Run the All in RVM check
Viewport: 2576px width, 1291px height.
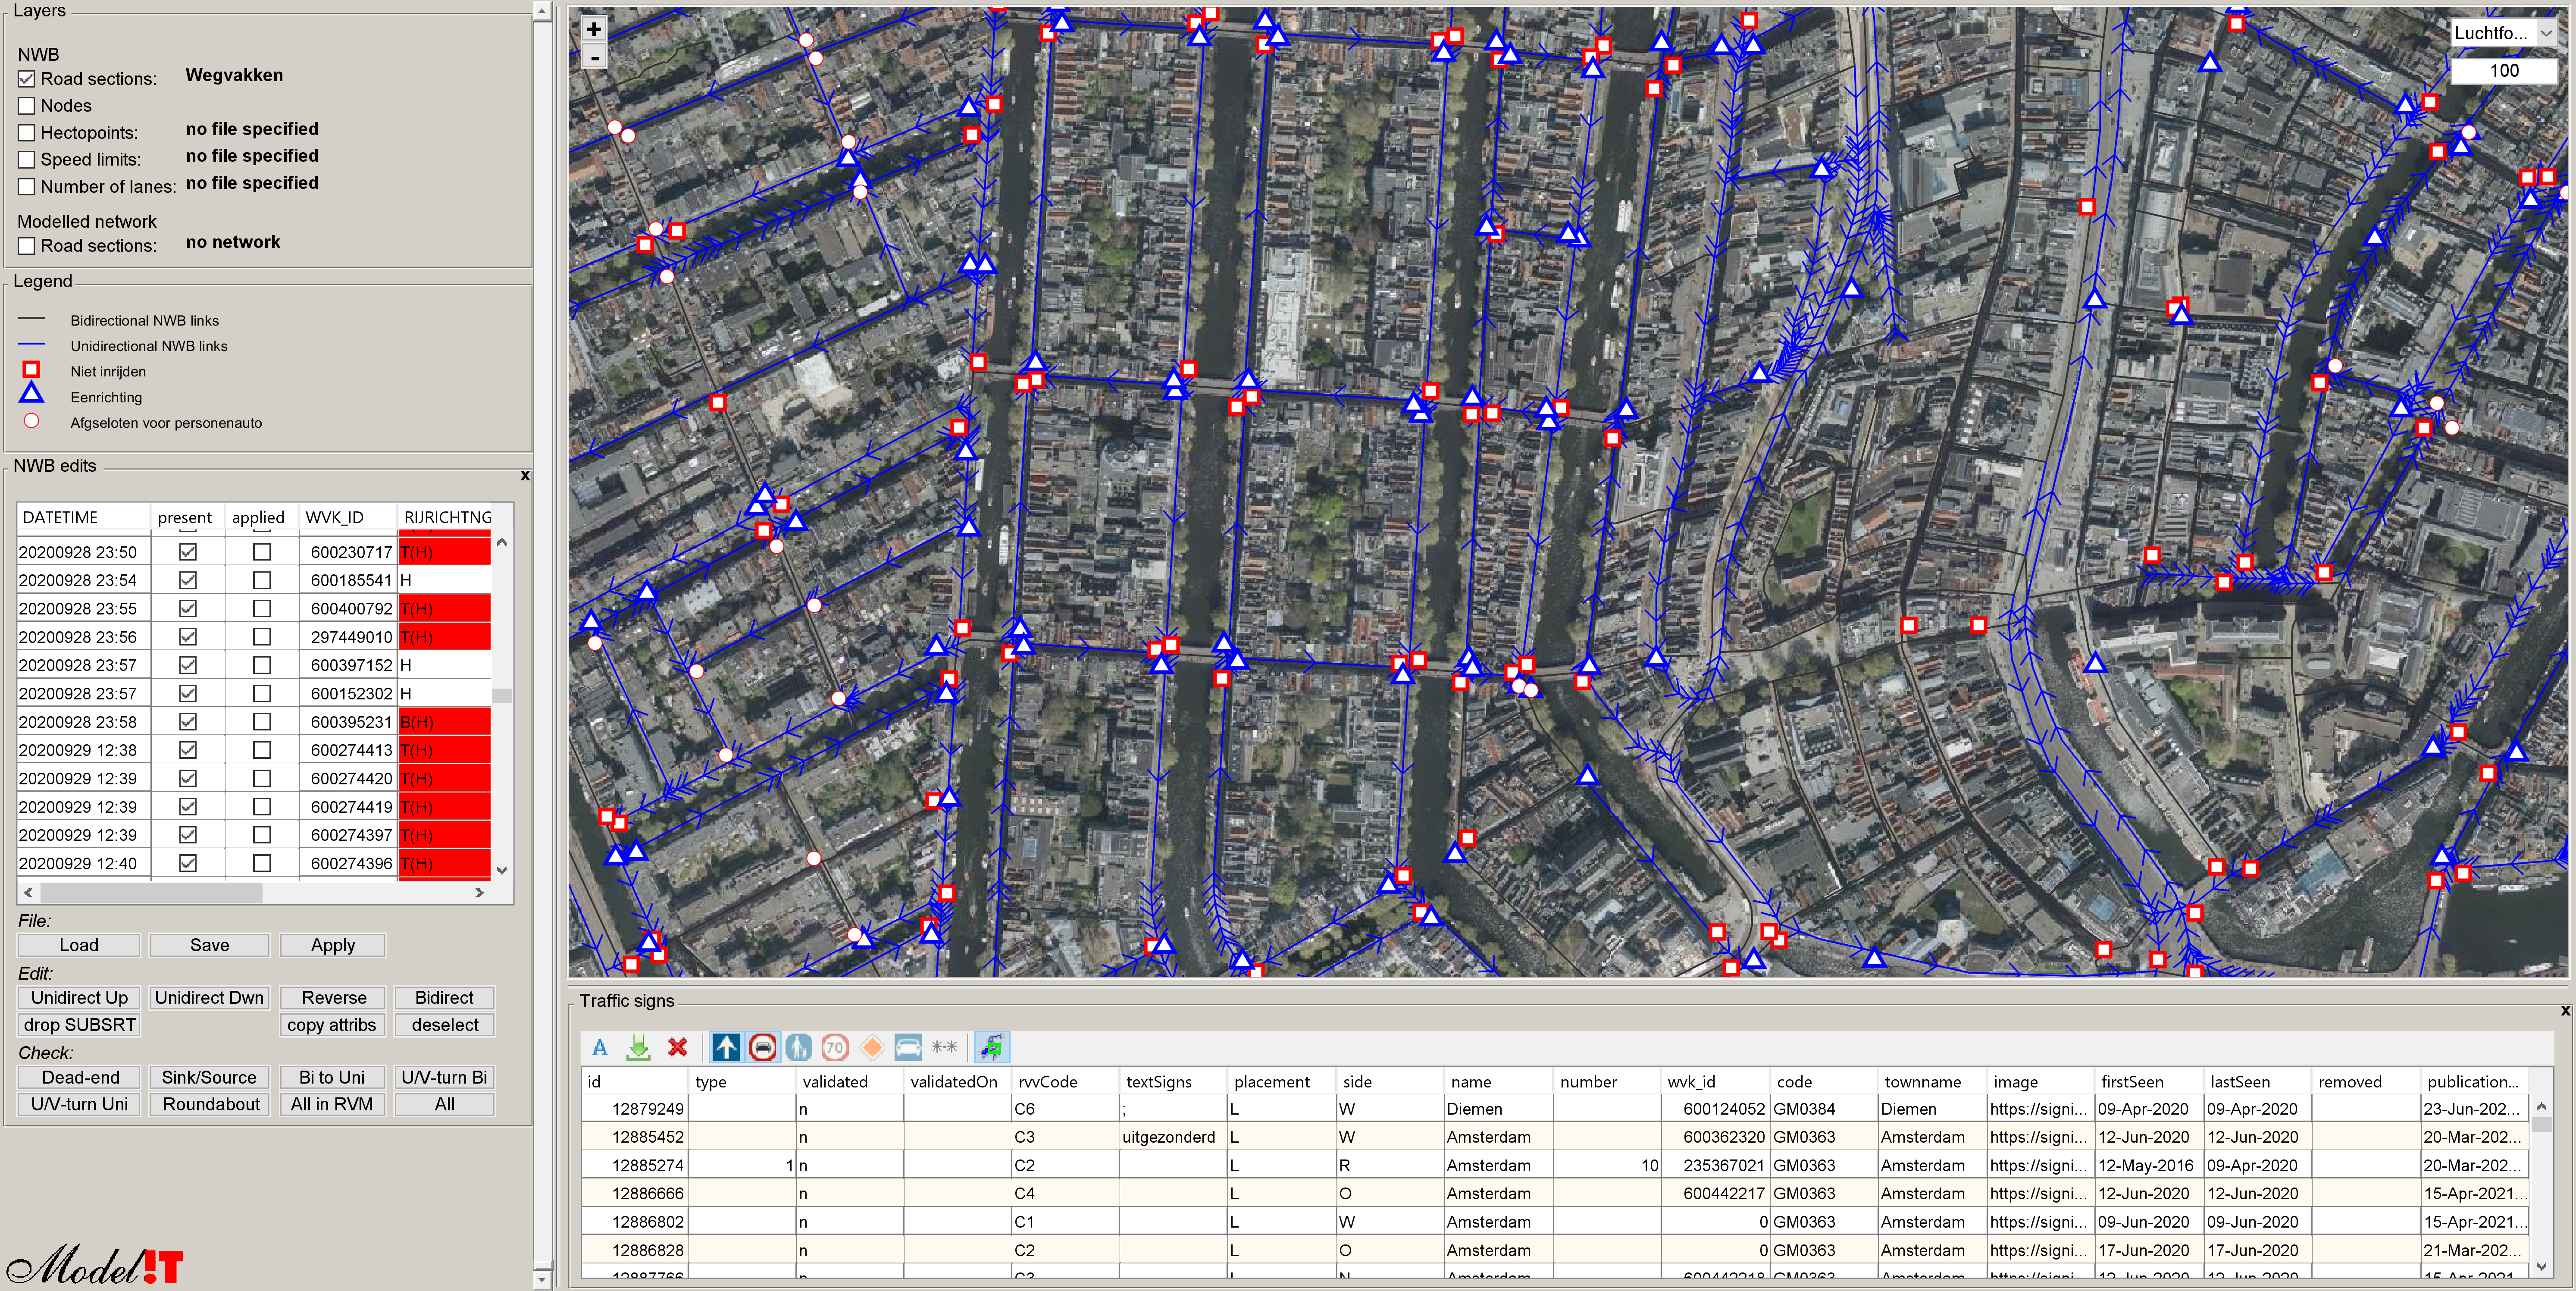pos(332,1105)
